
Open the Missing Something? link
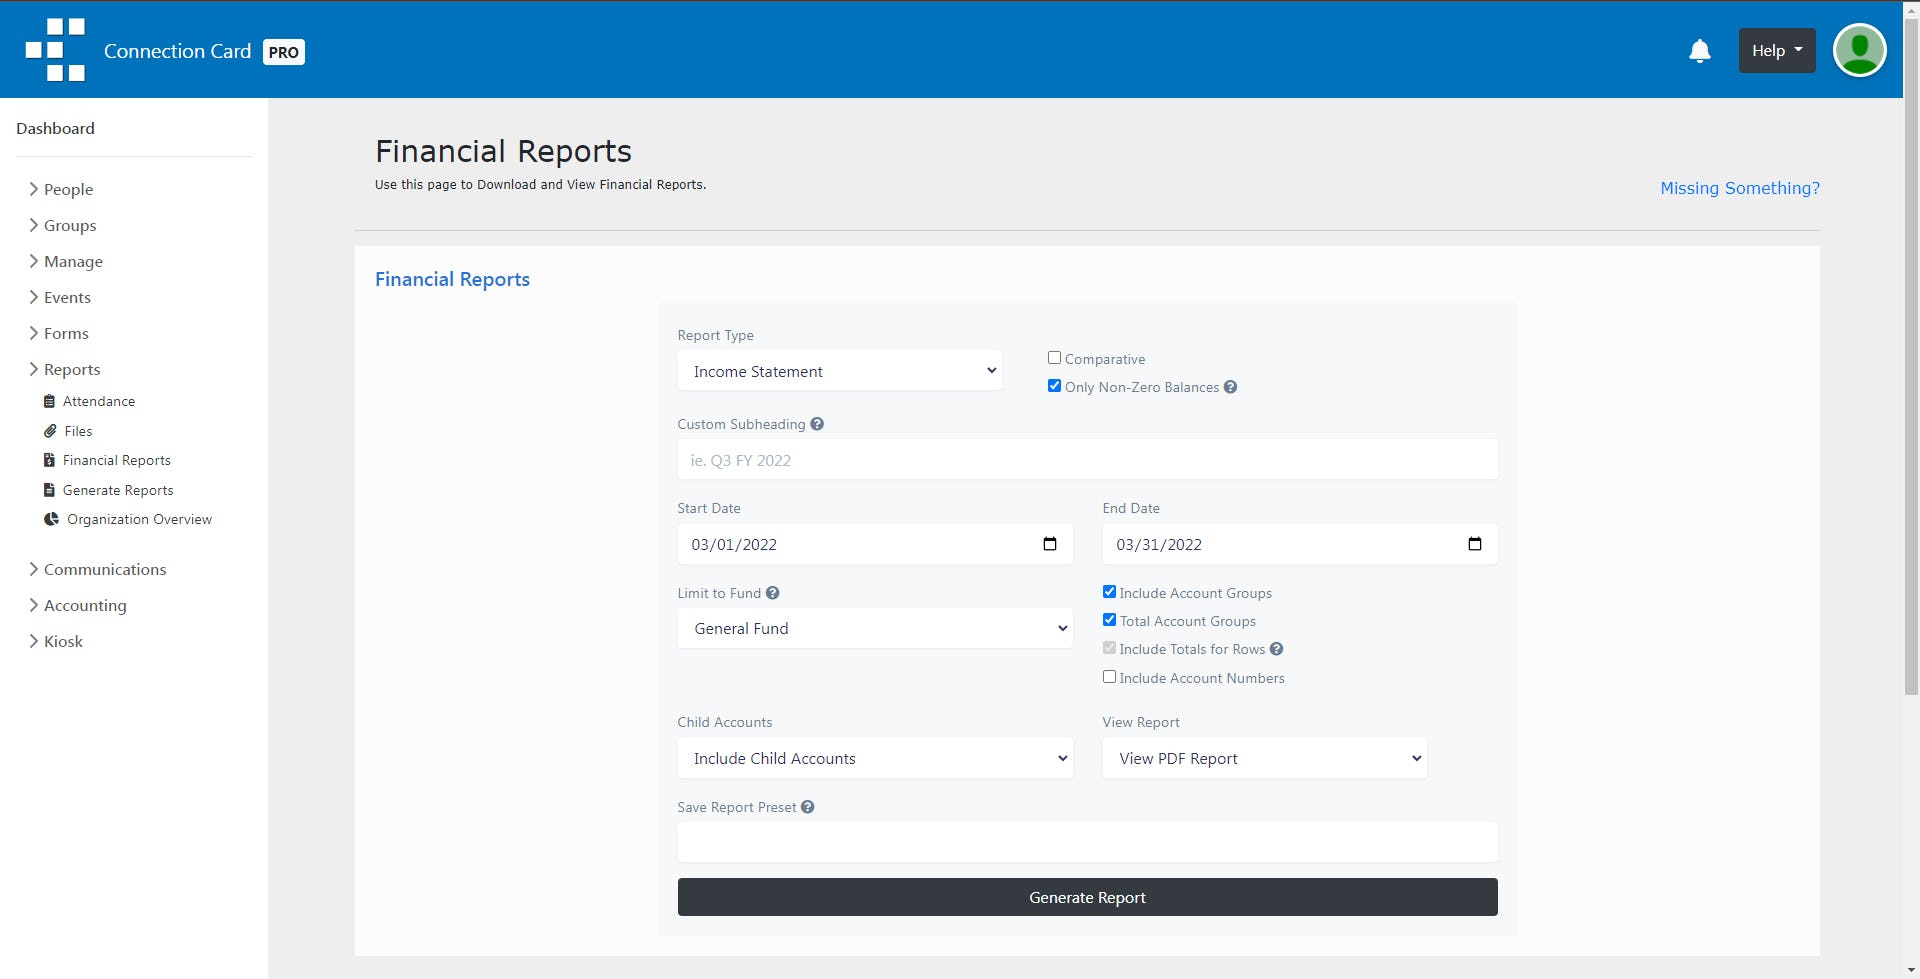(1739, 188)
